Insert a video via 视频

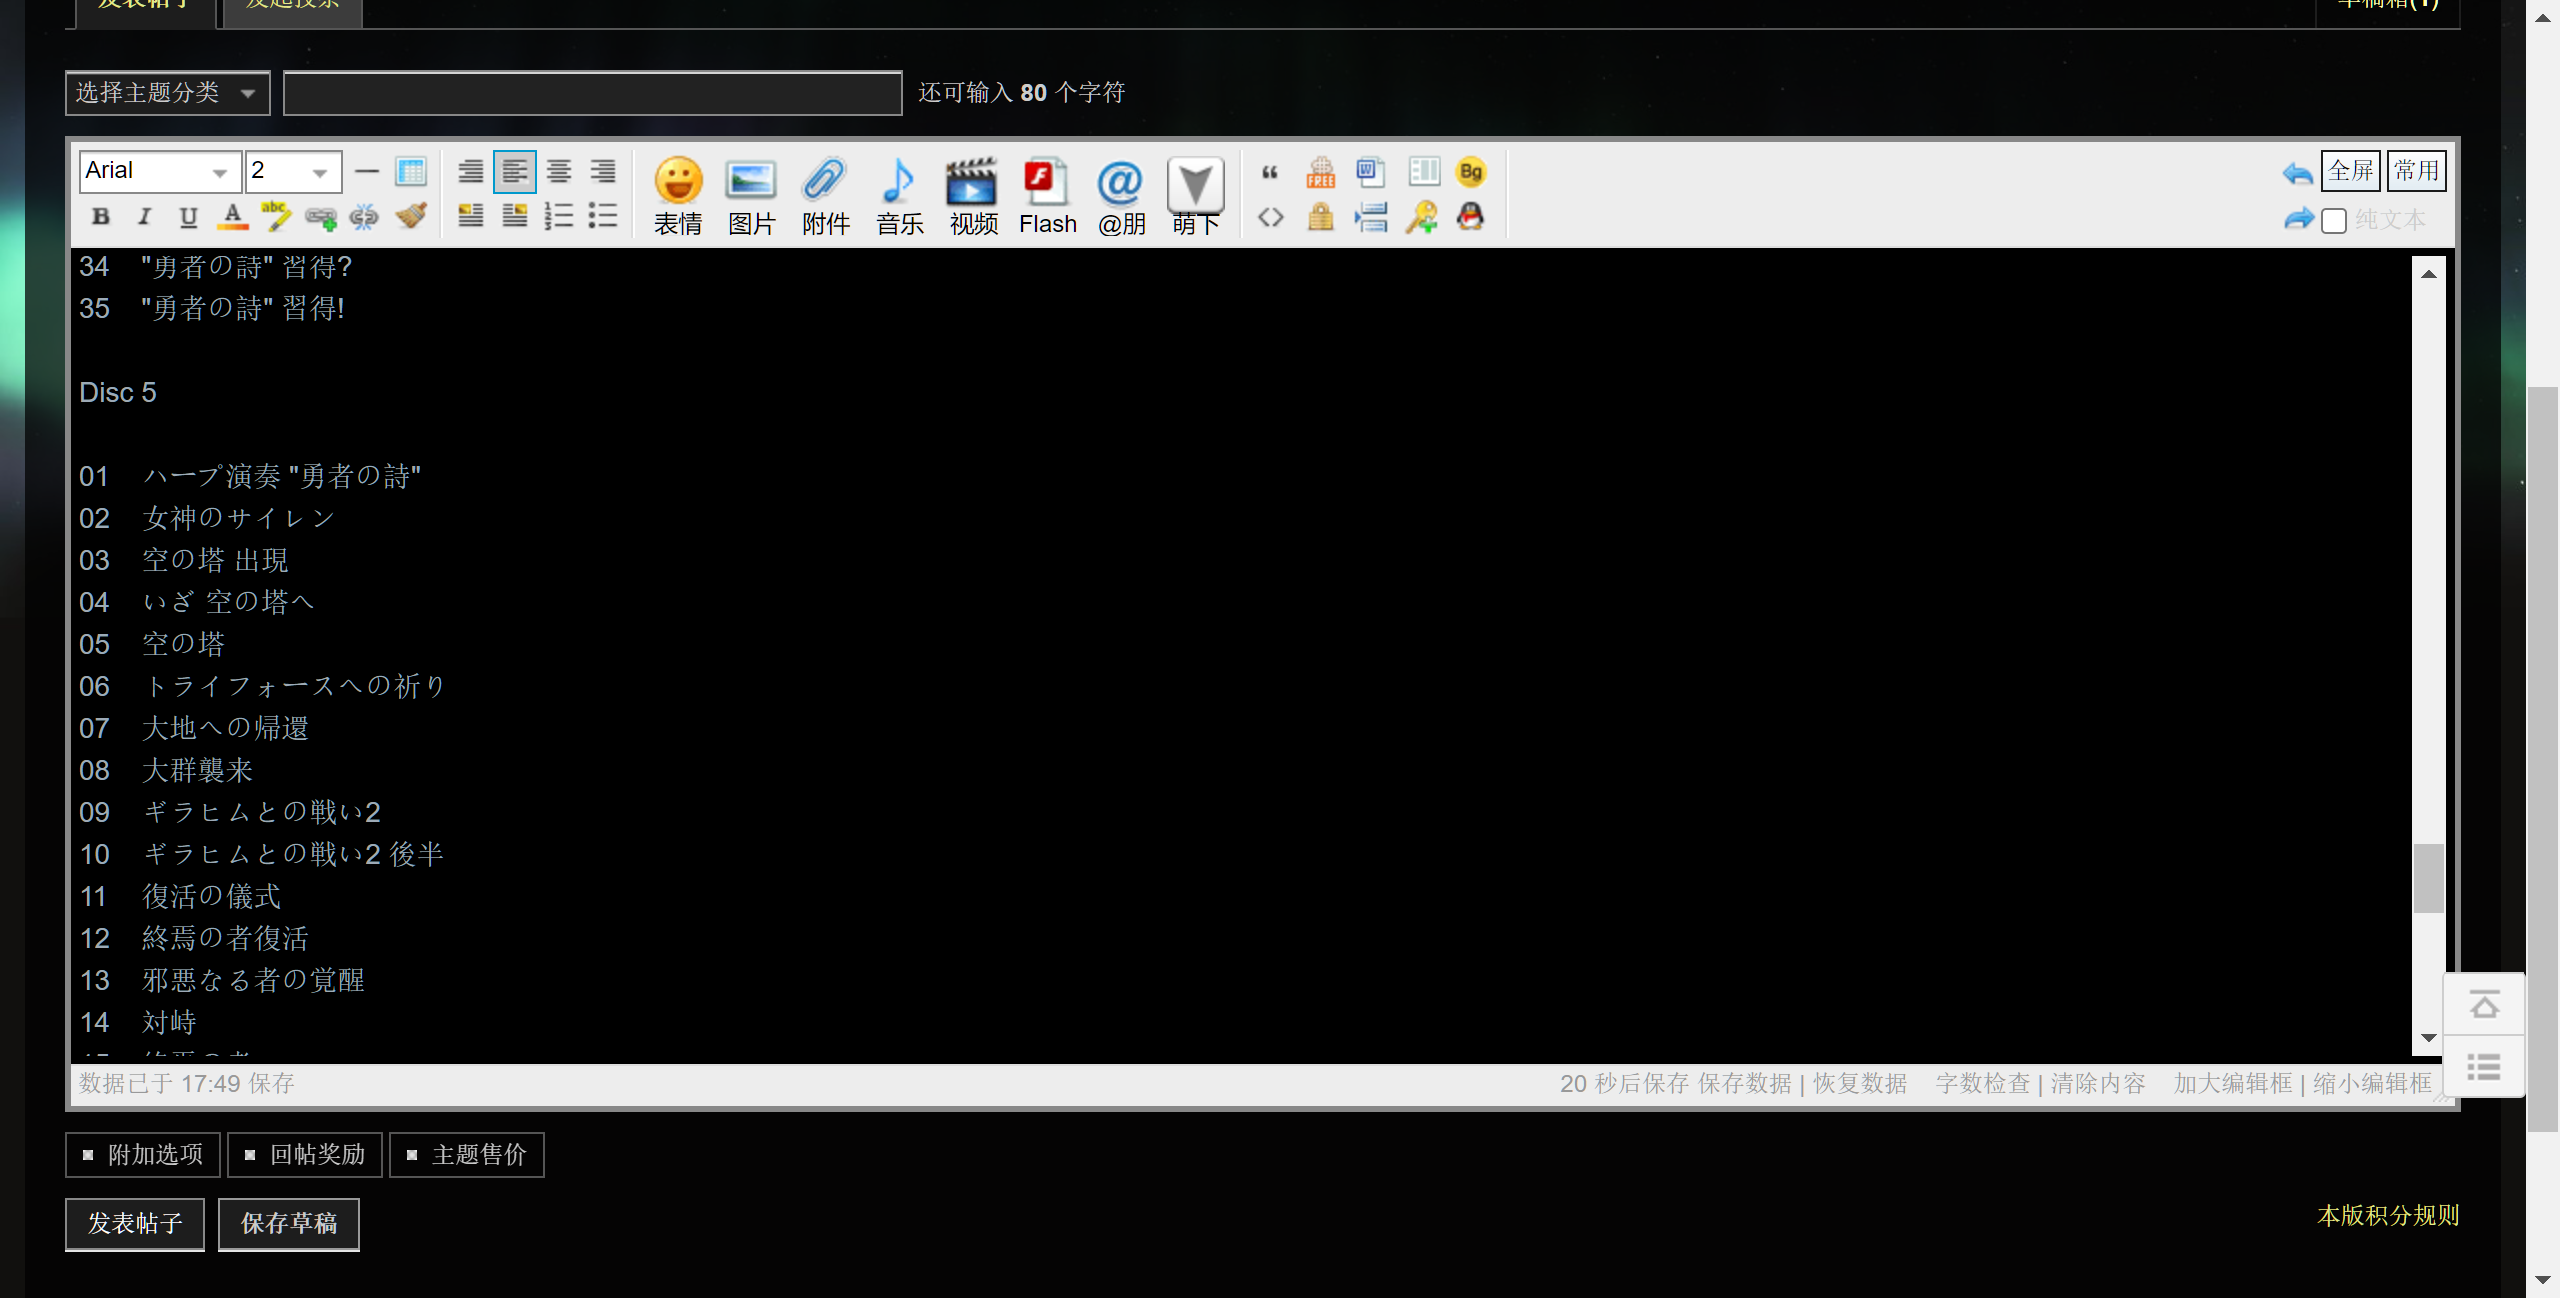click(974, 196)
